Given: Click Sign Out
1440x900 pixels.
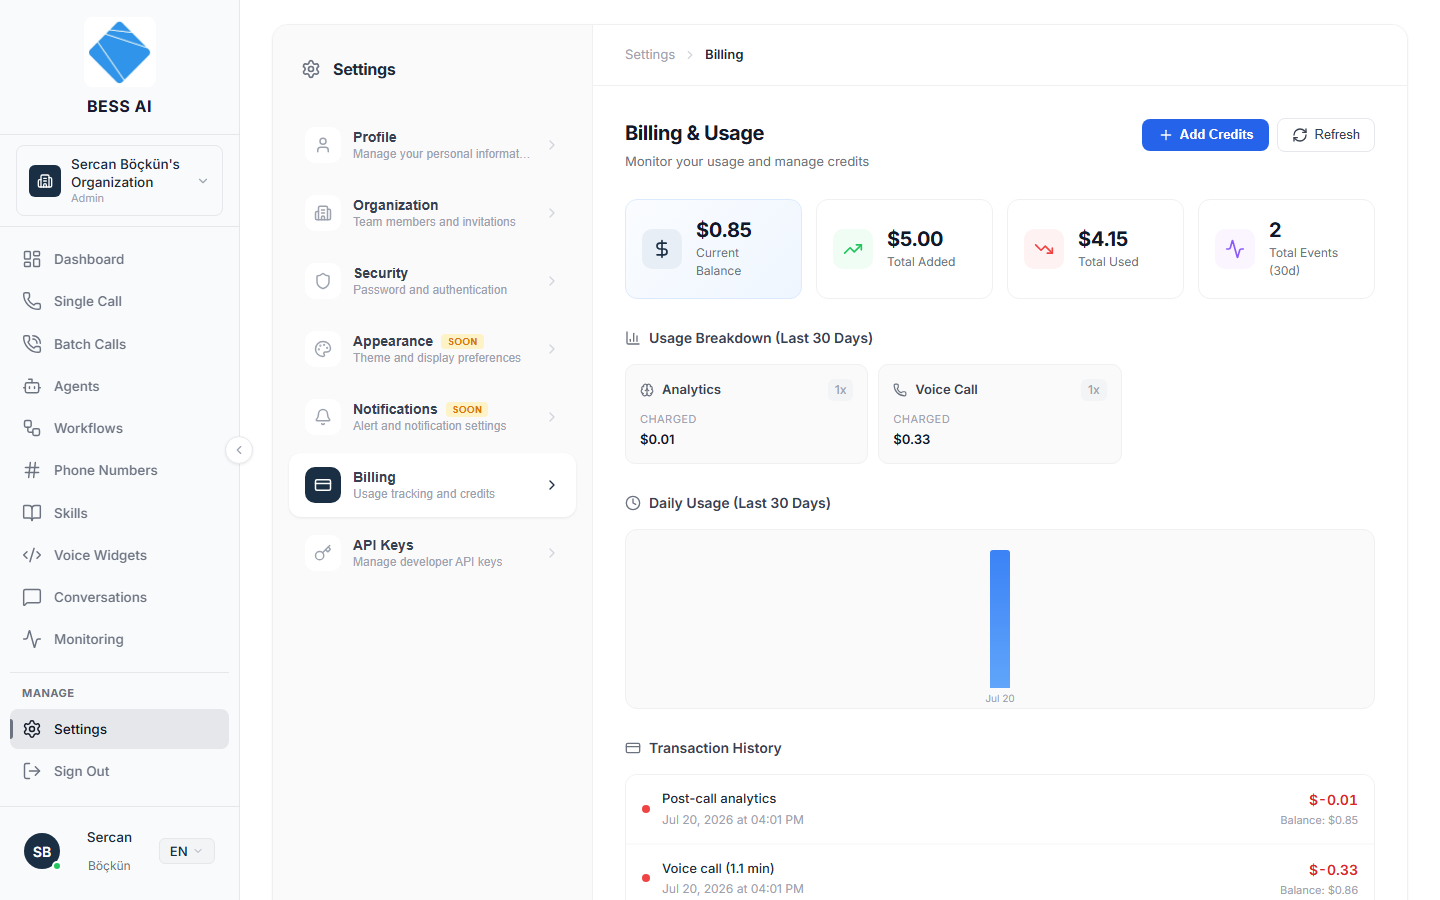Looking at the screenshot, I should coord(119,771).
